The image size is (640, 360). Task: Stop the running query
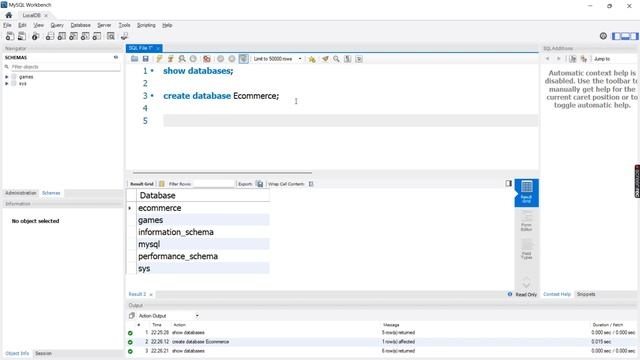193,59
